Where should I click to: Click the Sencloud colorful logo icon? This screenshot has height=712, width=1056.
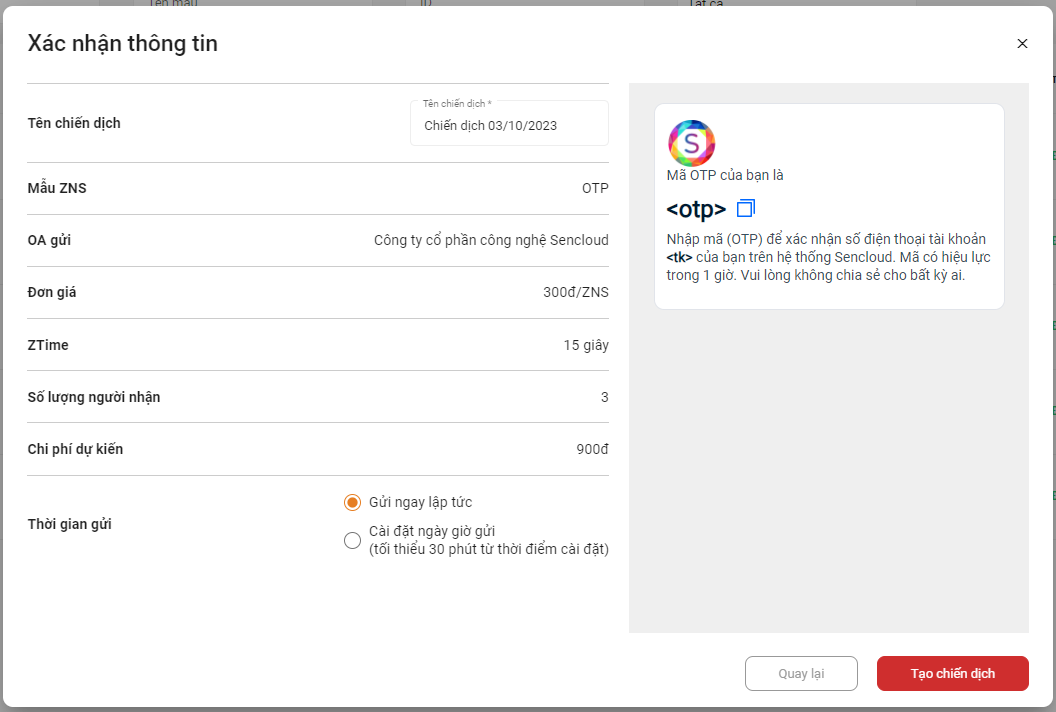691,143
